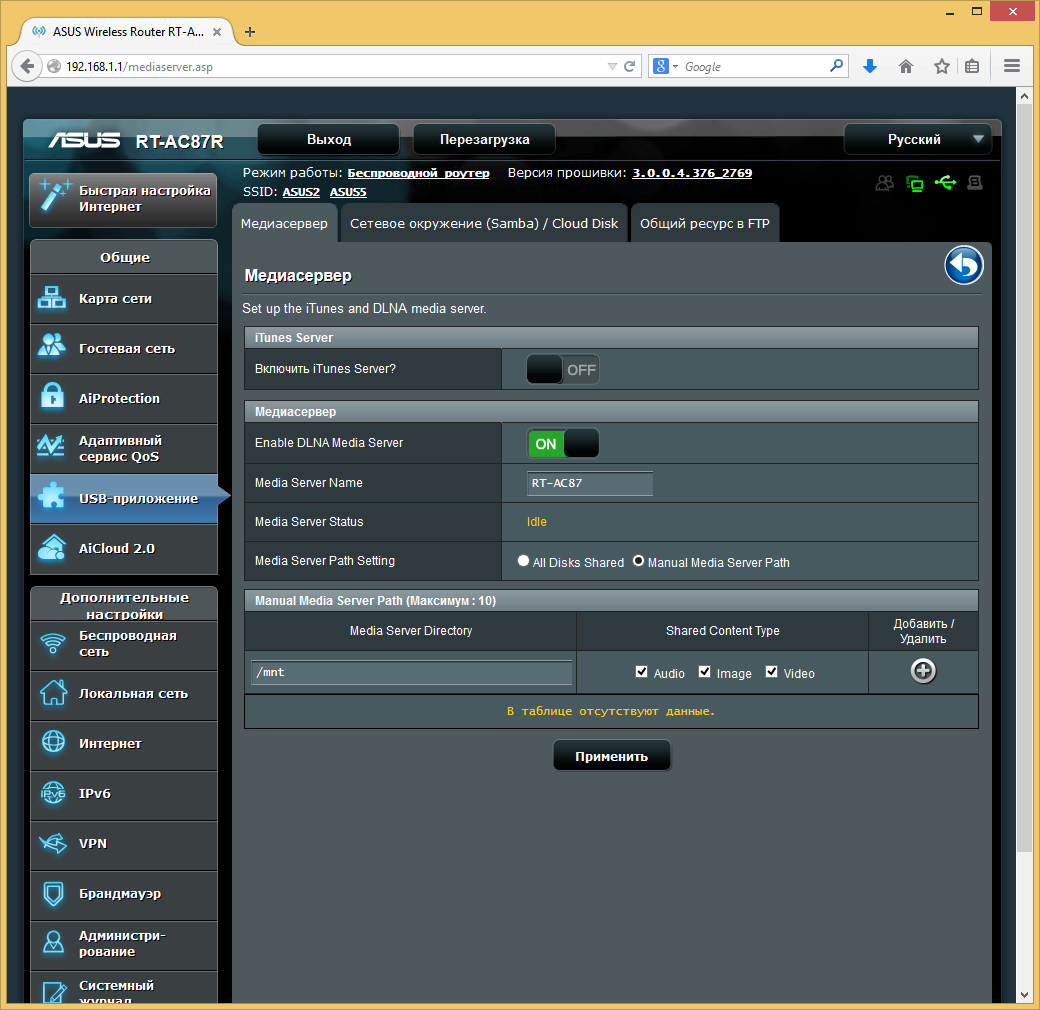The image size is (1040, 1010).
Task: Select Manual Media Server Path option
Action: tap(638, 561)
